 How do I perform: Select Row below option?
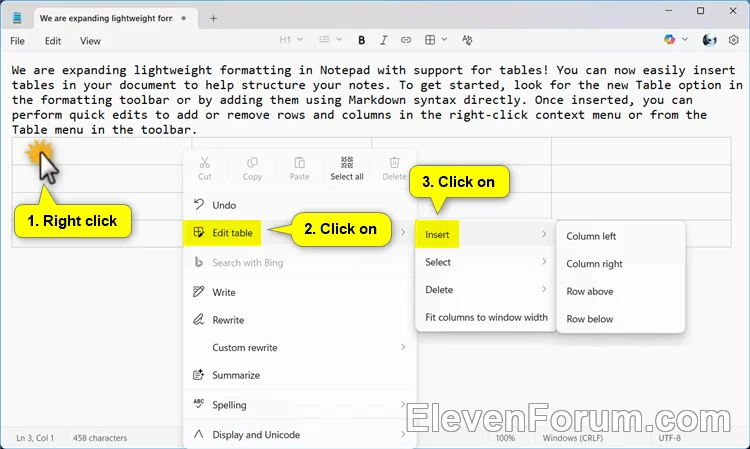pyautogui.click(x=621, y=319)
